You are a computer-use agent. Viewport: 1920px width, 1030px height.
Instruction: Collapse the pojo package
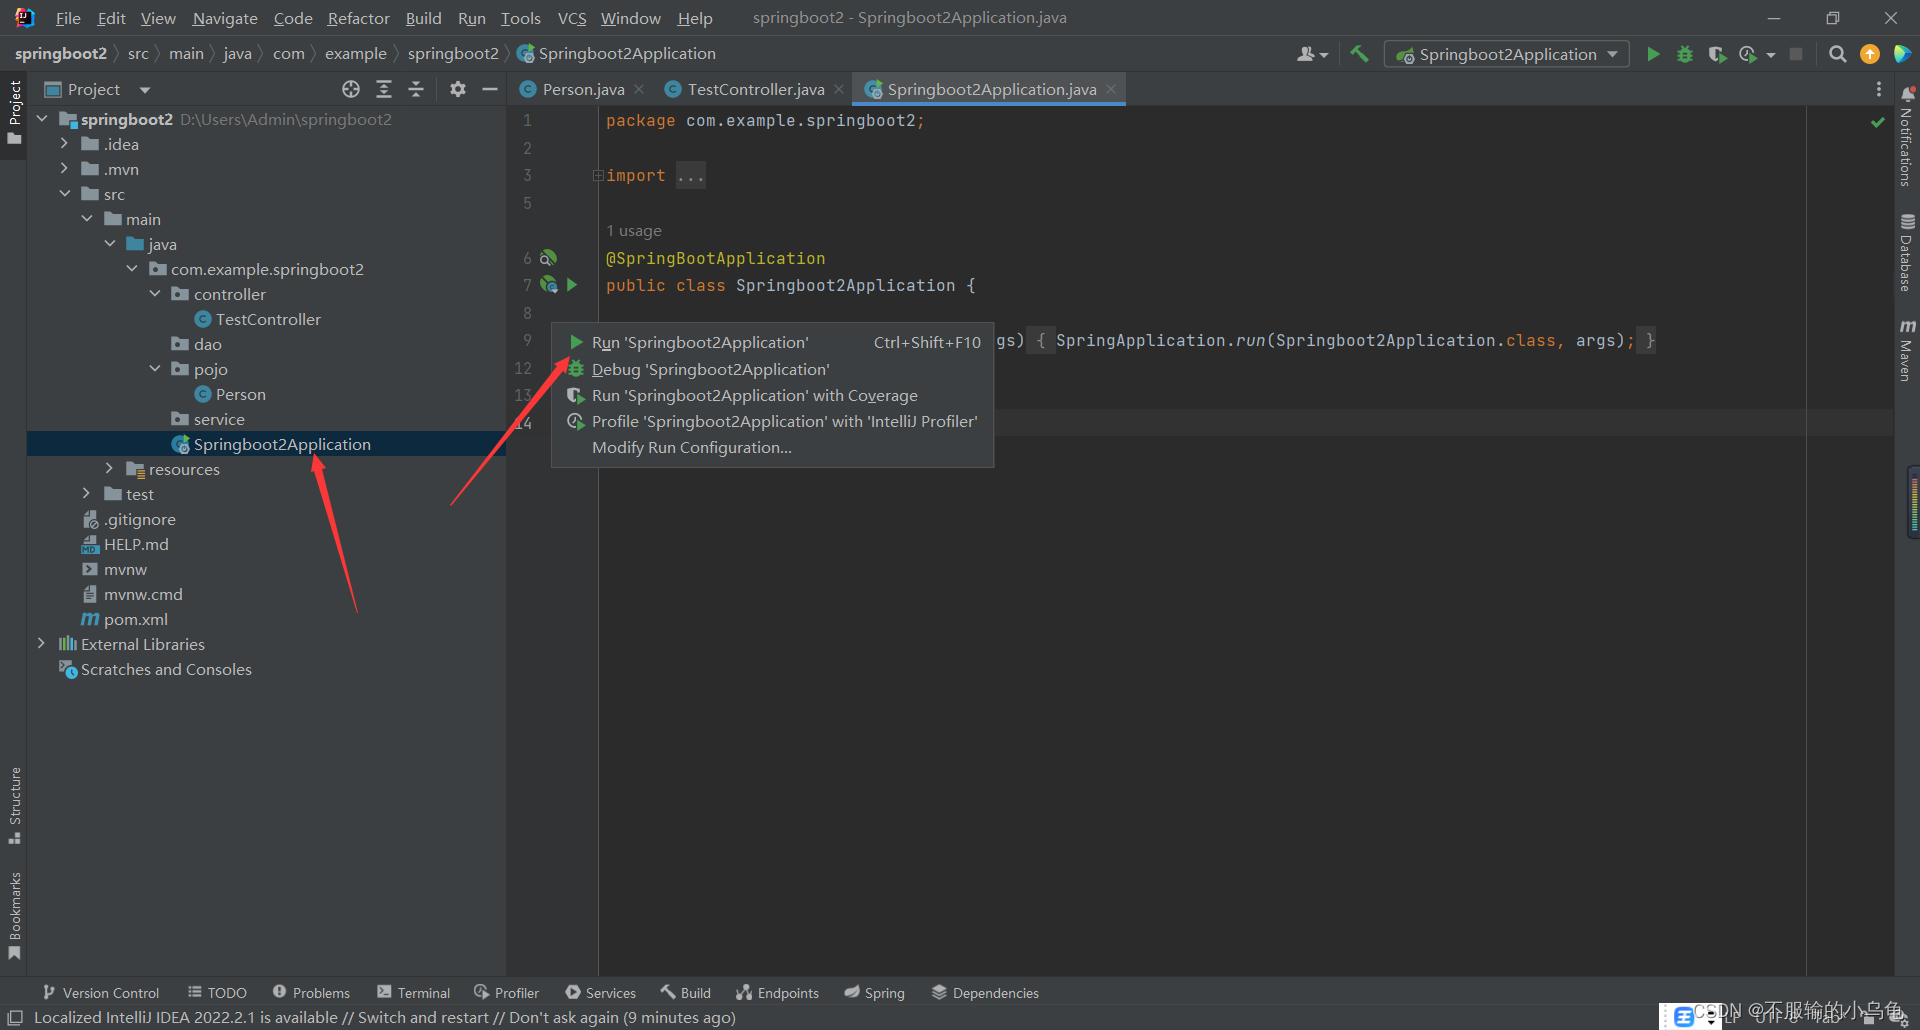155,369
